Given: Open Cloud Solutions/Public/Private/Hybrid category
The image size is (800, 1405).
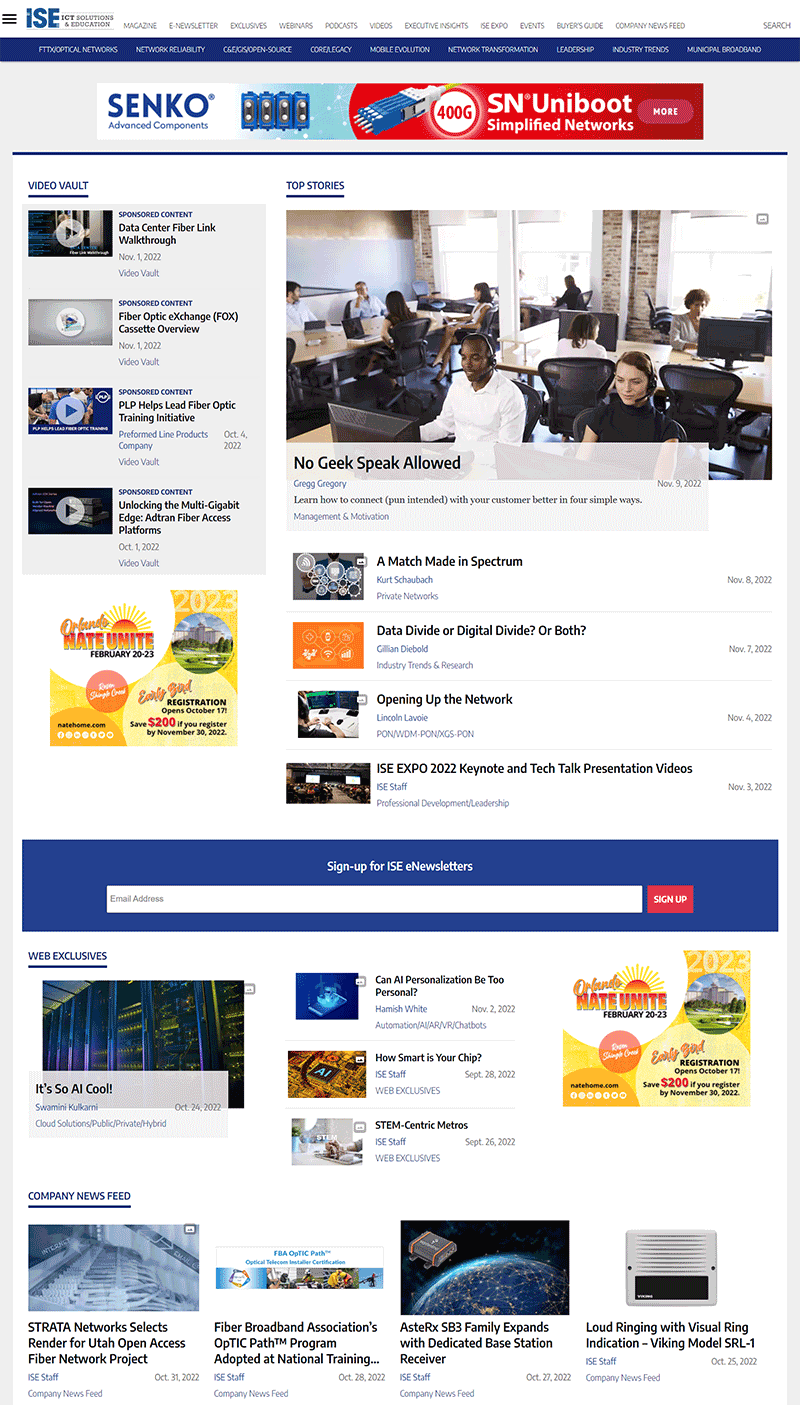Looking at the screenshot, I should click(x=101, y=1124).
